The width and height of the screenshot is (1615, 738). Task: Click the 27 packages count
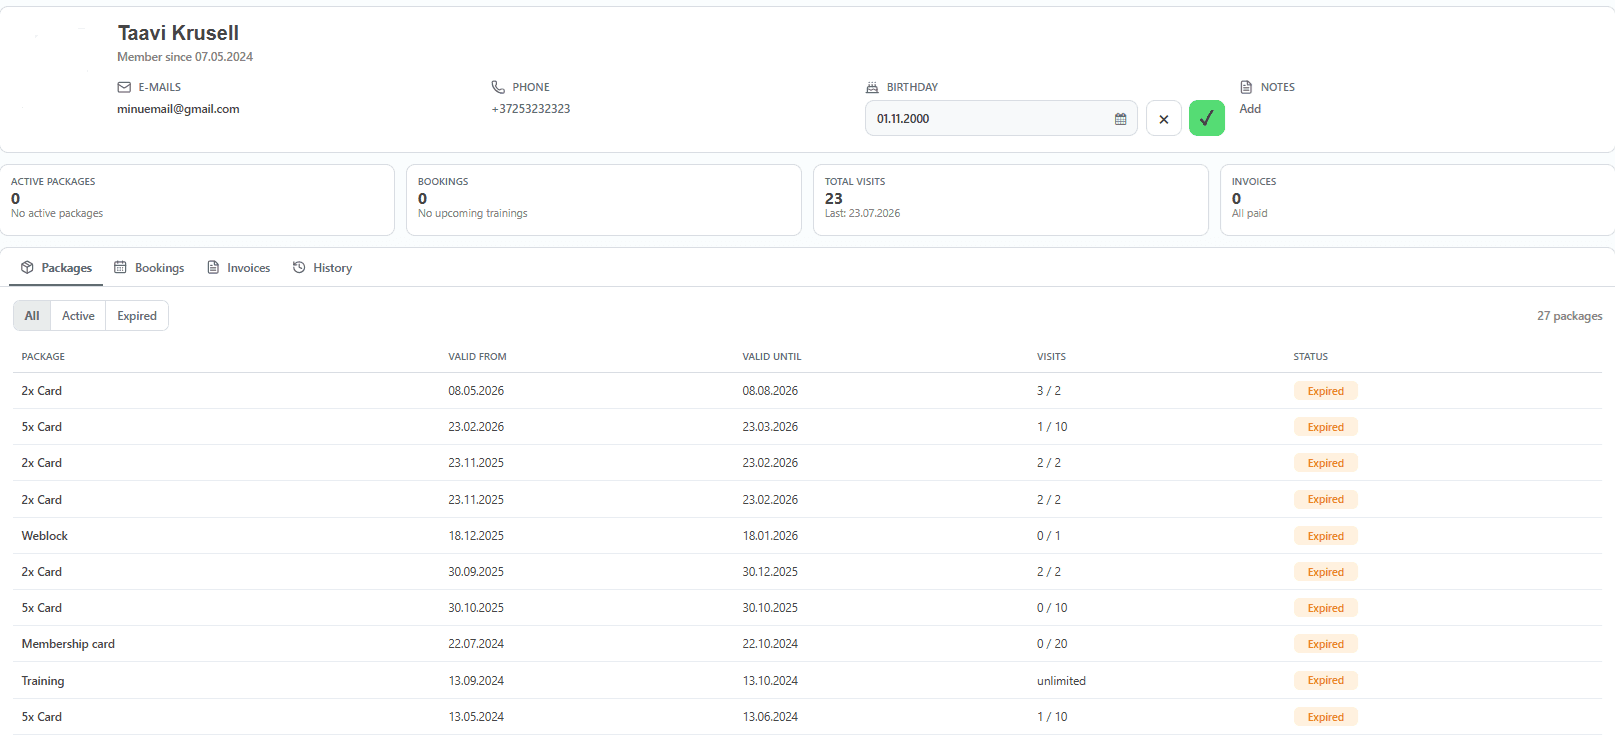[1569, 316]
